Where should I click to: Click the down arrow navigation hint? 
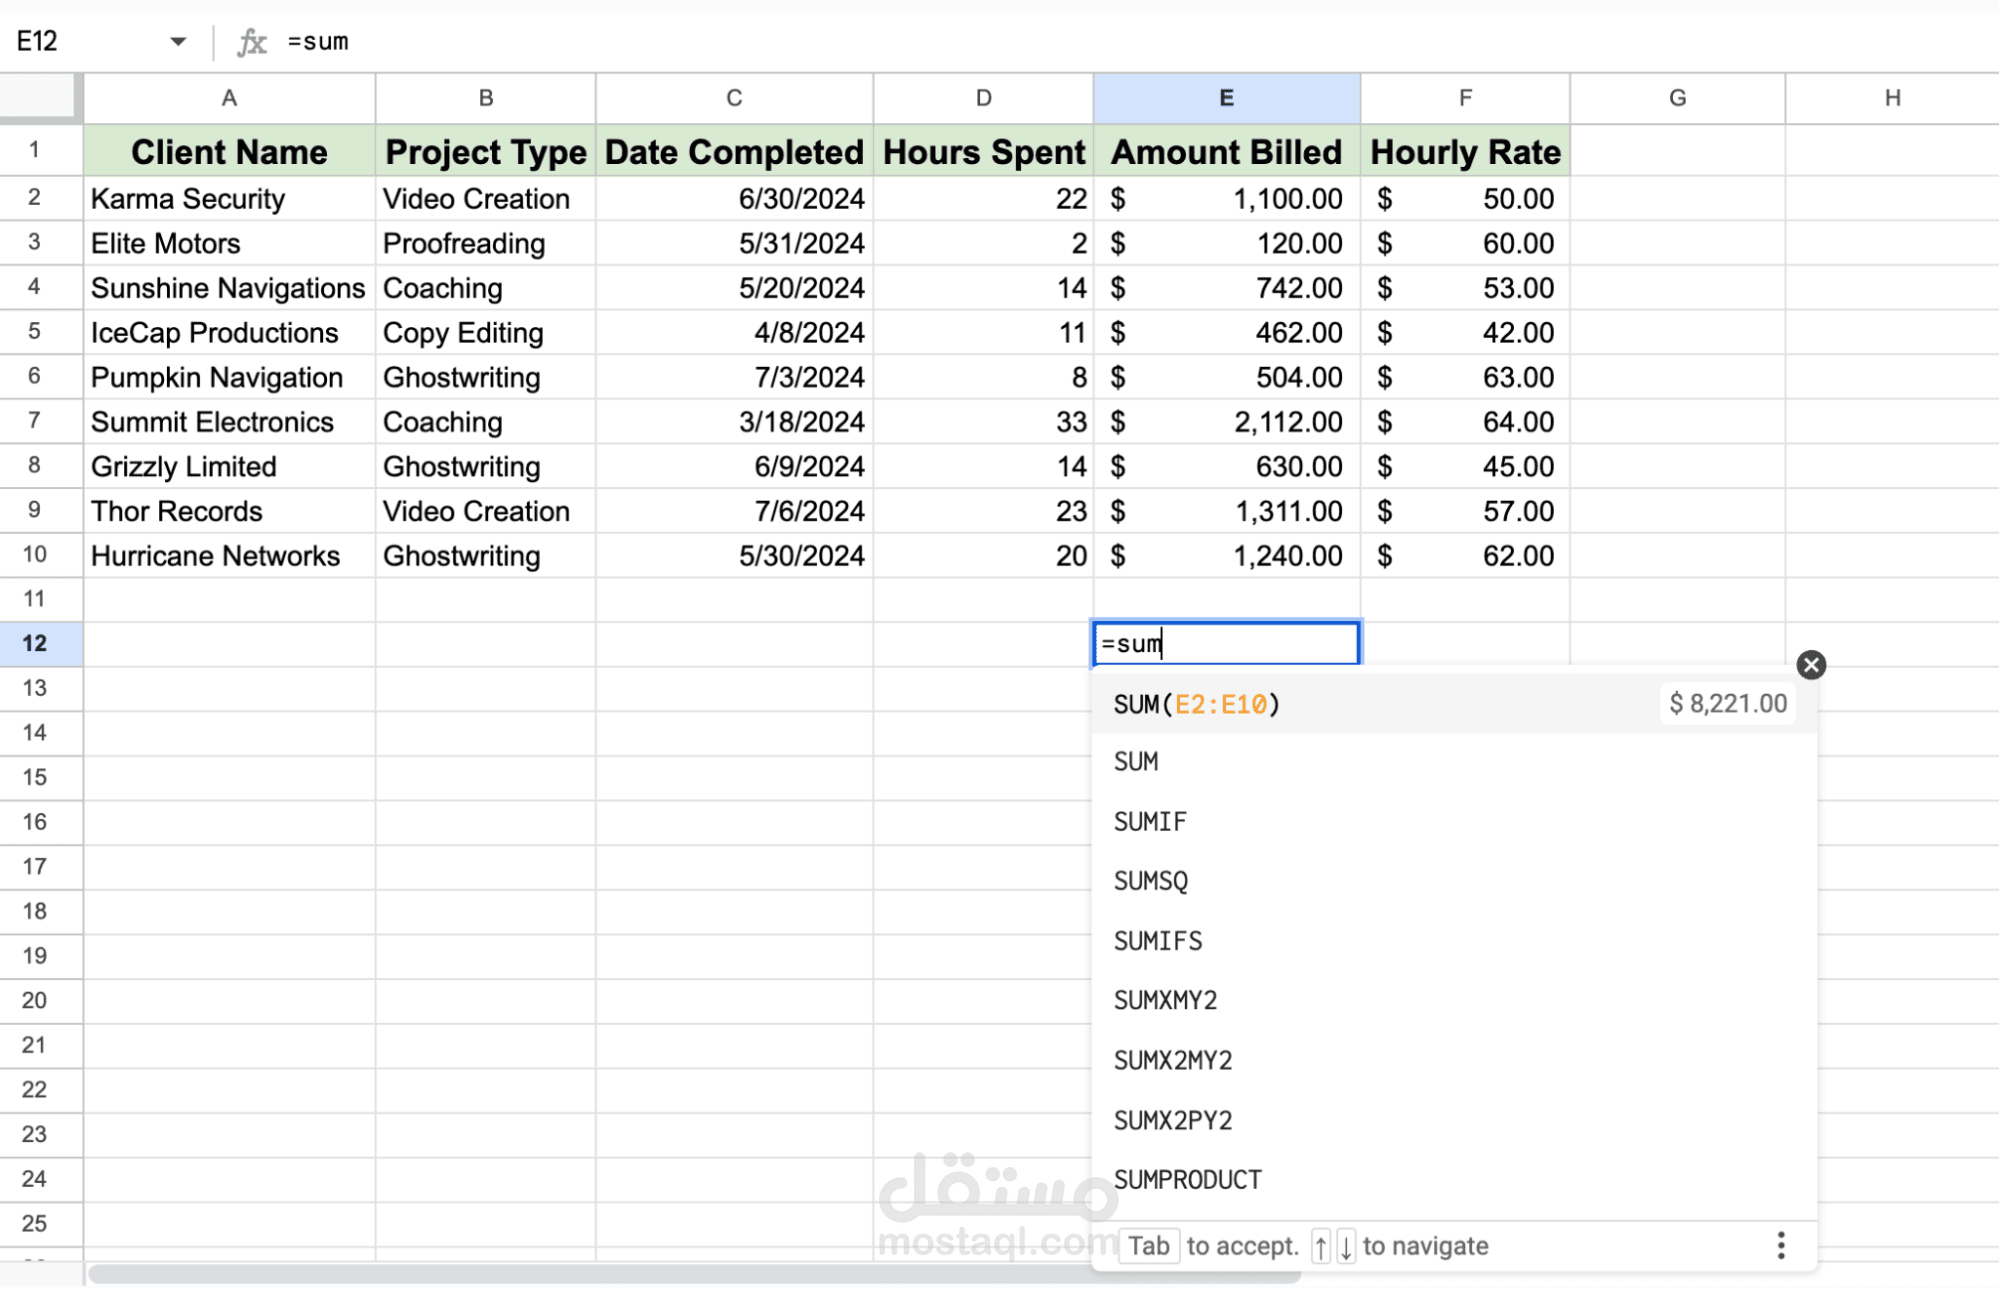(x=1346, y=1246)
